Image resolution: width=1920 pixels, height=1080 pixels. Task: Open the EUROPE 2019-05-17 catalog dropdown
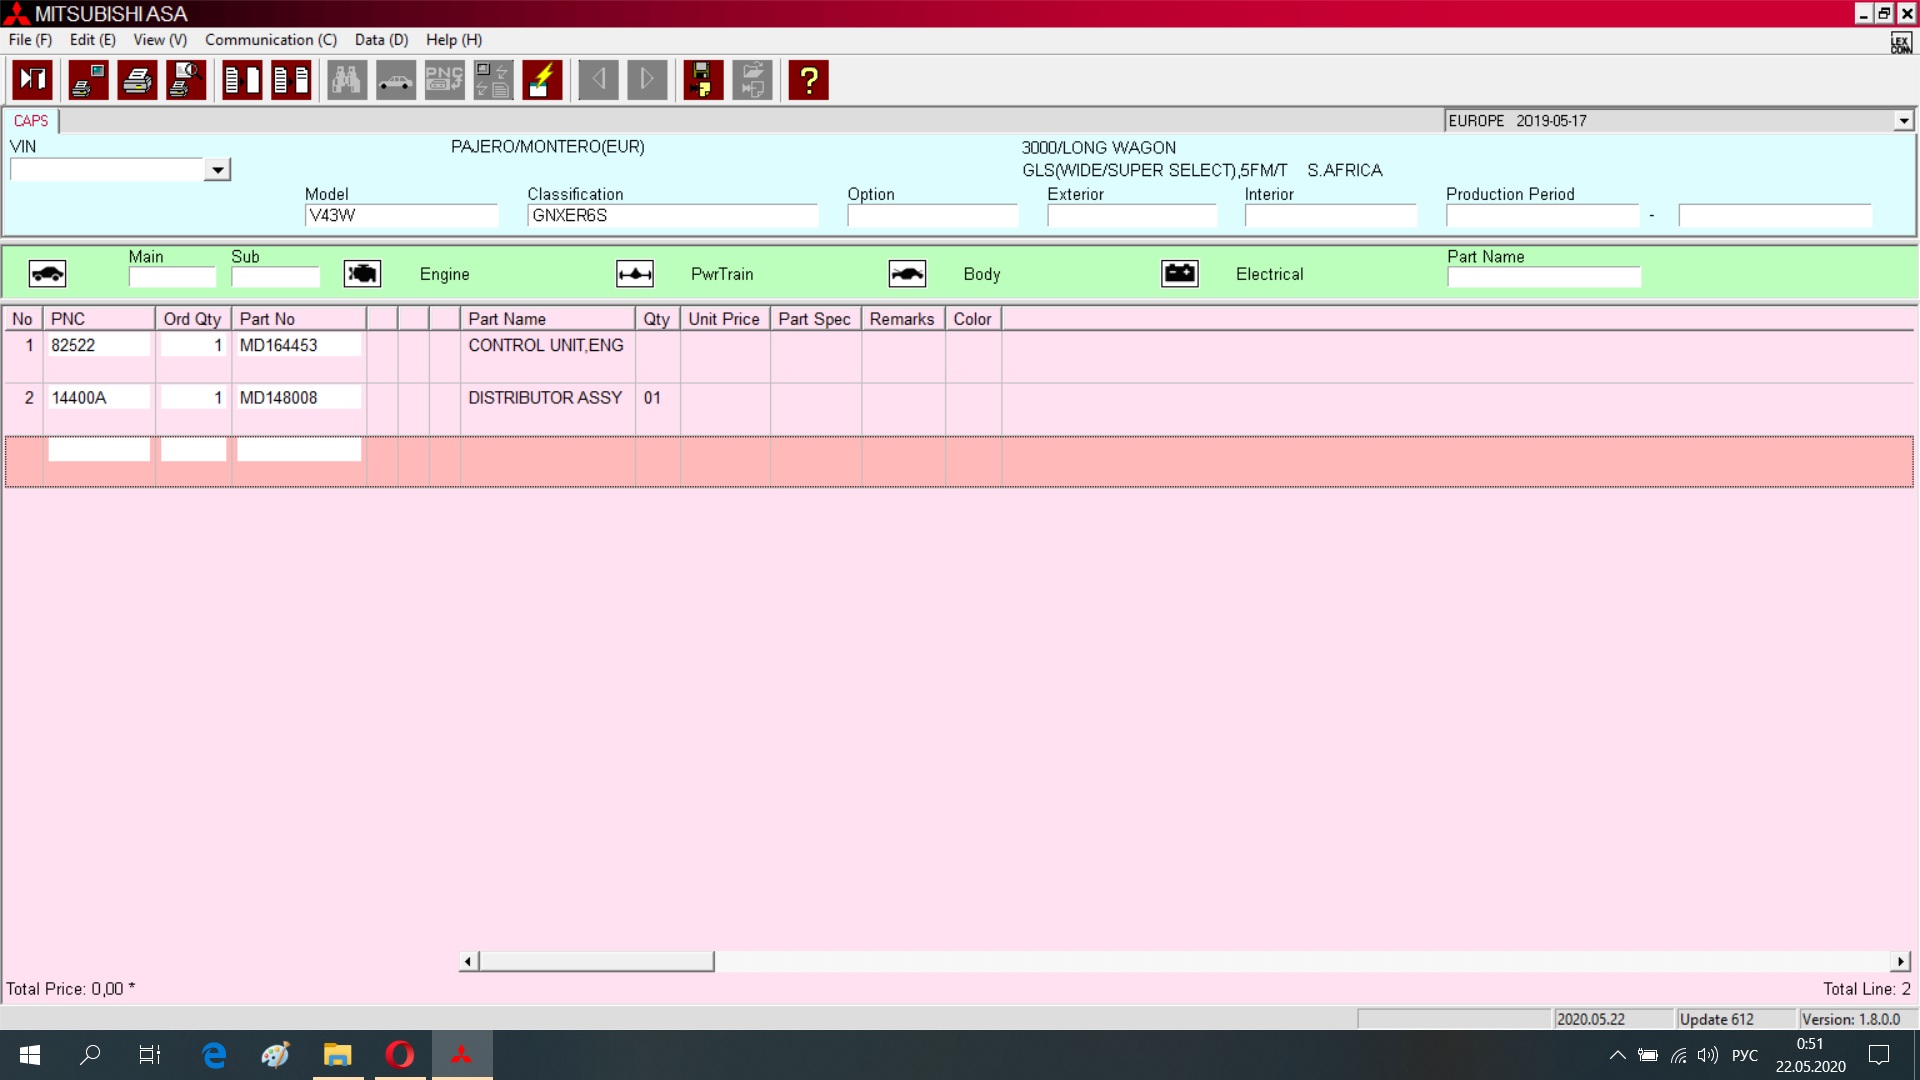[1903, 121]
